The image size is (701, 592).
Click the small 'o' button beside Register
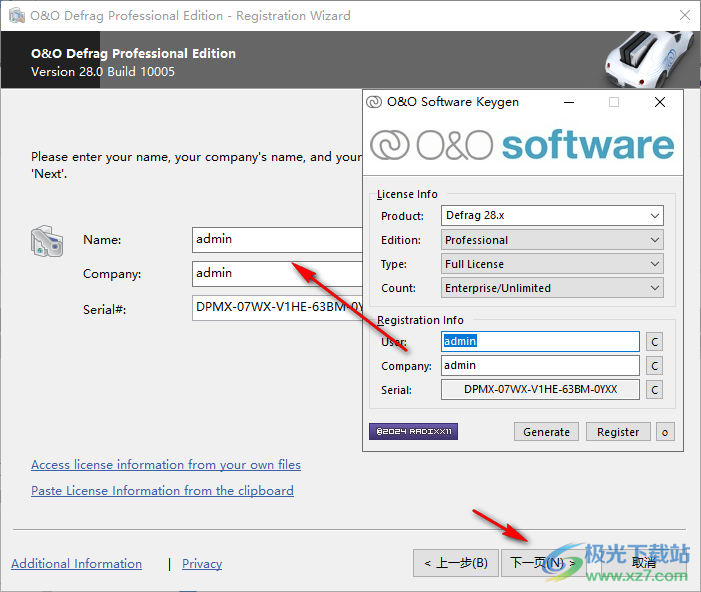click(665, 432)
